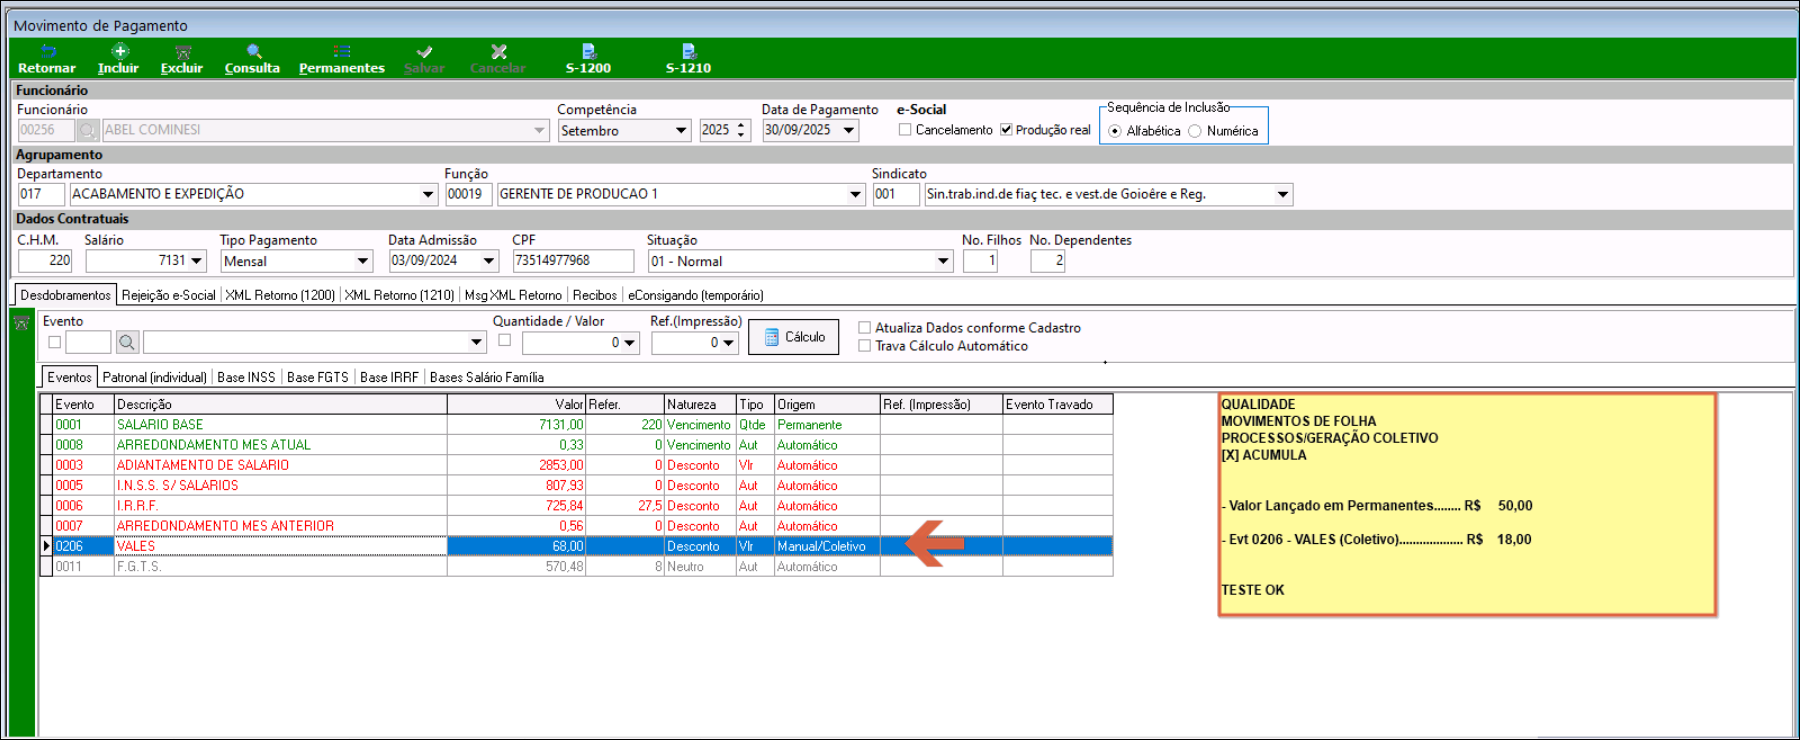Click the Incluir plus icon
1800x740 pixels.
pyautogui.click(x=119, y=52)
